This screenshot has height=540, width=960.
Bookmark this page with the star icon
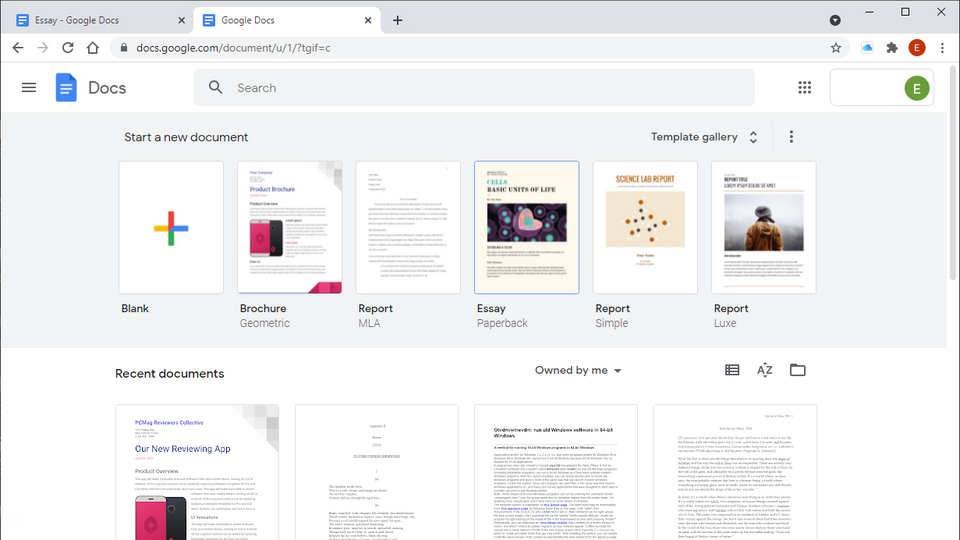pyautogui.click(x=836, y=47)
